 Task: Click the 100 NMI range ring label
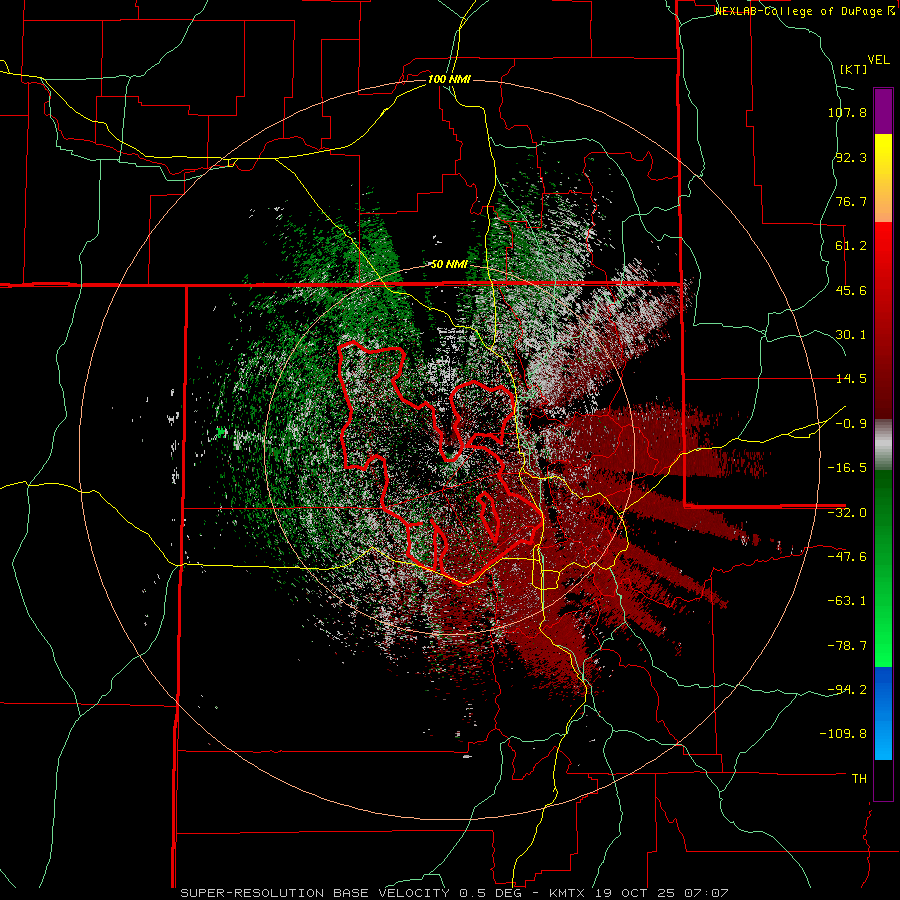[449, 79]
